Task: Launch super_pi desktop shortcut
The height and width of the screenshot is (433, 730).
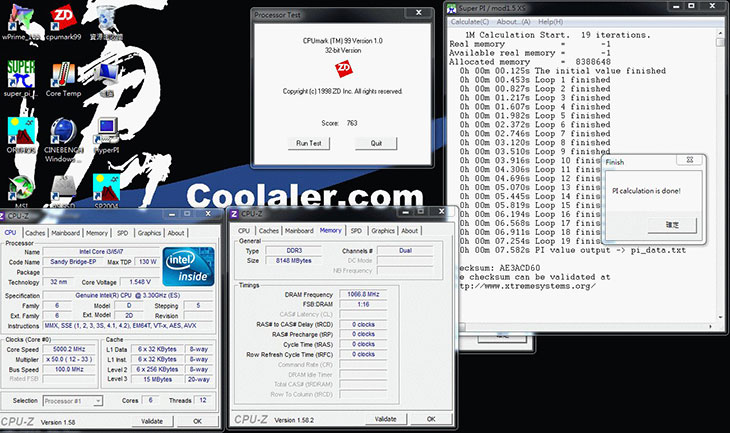Action: click(20, 78)
